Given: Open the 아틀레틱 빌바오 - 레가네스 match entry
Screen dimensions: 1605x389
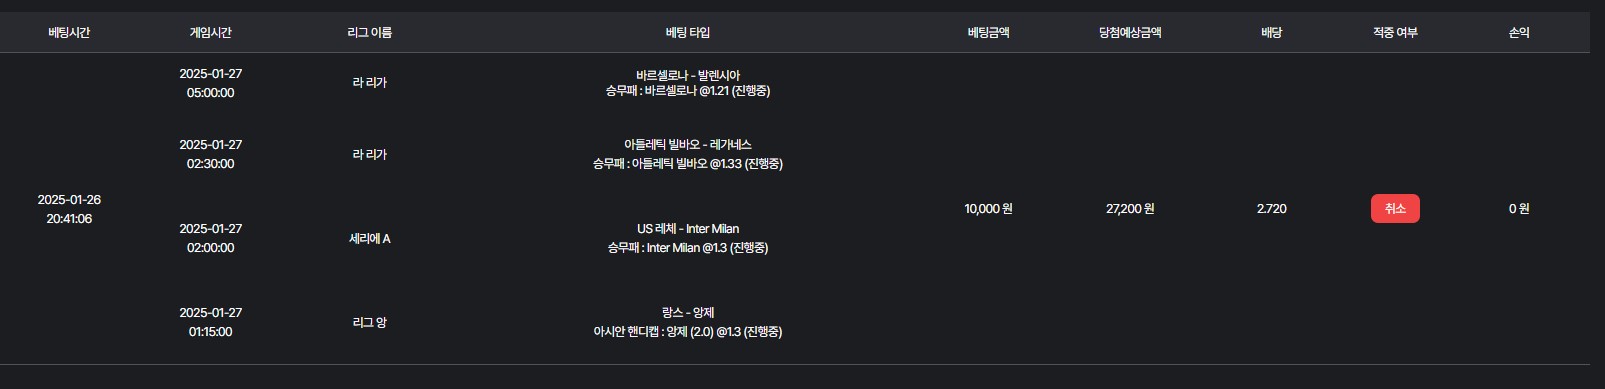Looking at the screenshot, I should [x=688, y=144].
